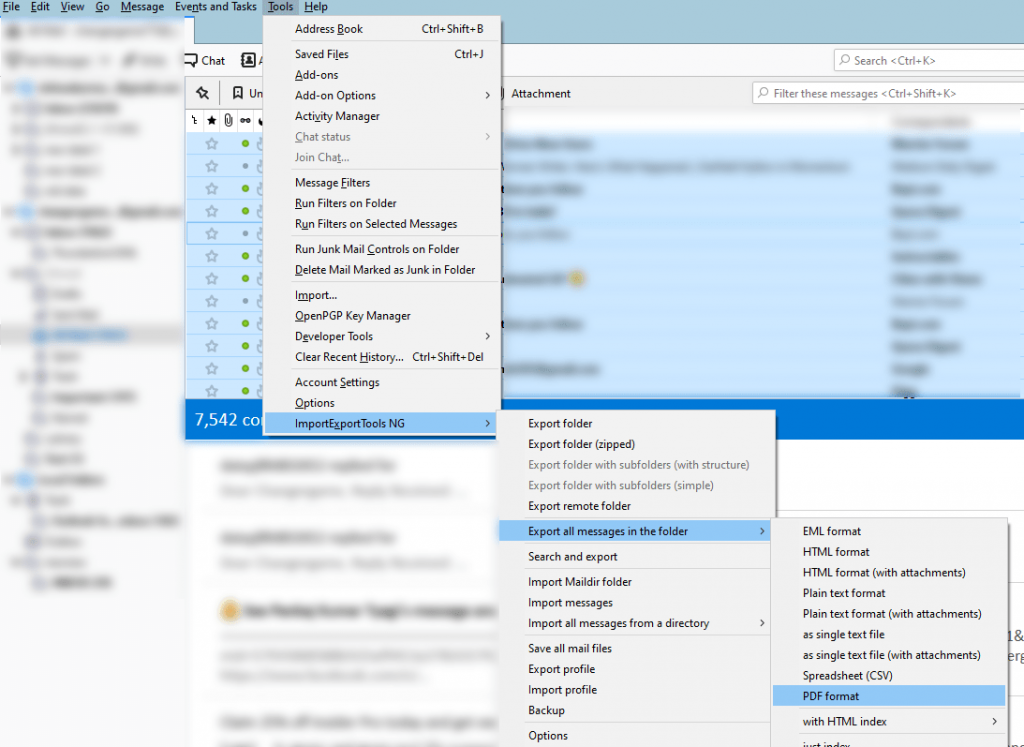This screenshot has width=1024, height=747.
Task: Choose Export folder (zipped)
Action: tap(635, 444)
